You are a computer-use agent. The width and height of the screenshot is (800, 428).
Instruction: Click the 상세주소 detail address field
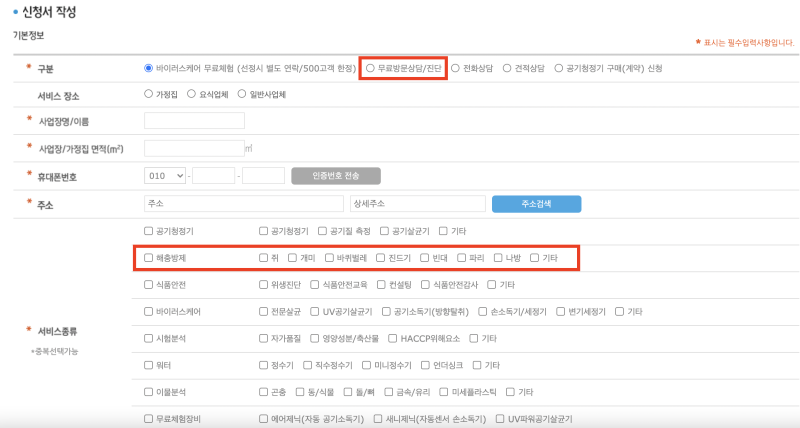418,204
